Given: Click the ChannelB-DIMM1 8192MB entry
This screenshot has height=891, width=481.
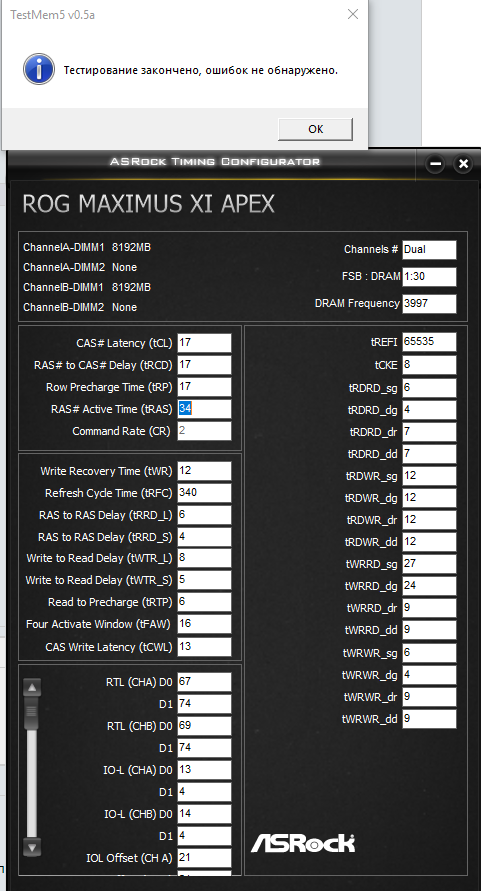Looking at the screenshot, I should tap(87, 287).
